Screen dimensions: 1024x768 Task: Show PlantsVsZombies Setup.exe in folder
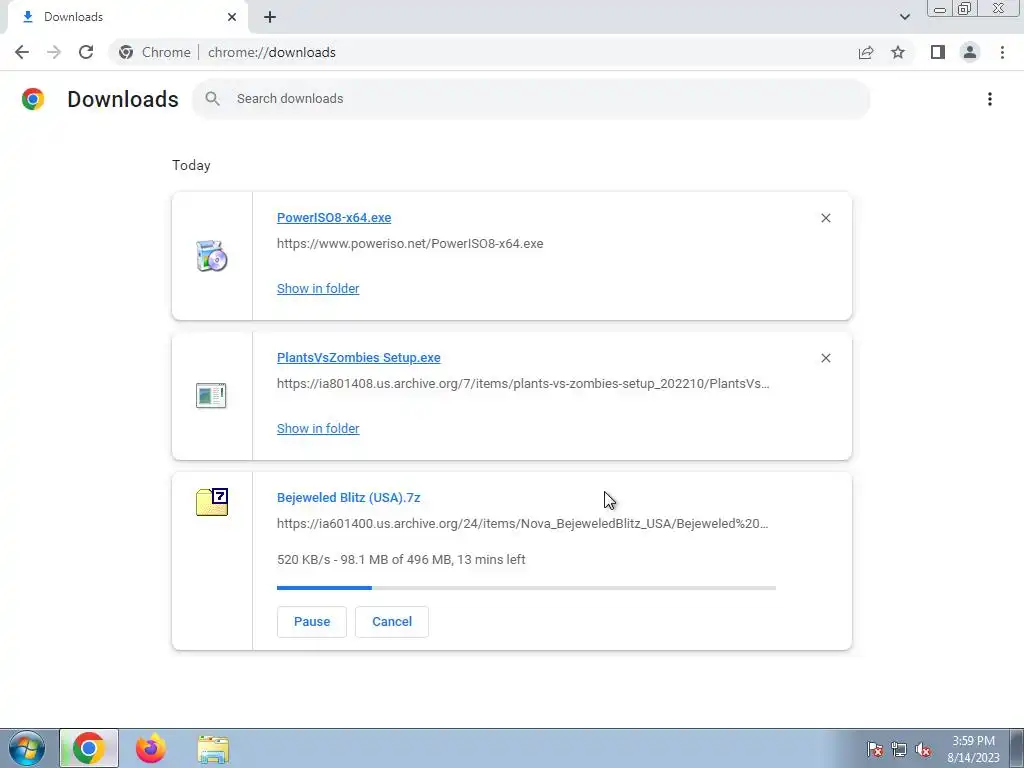318,428
